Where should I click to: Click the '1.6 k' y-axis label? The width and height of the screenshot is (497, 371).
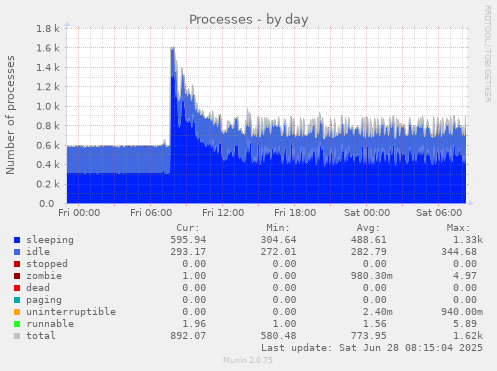48,48
